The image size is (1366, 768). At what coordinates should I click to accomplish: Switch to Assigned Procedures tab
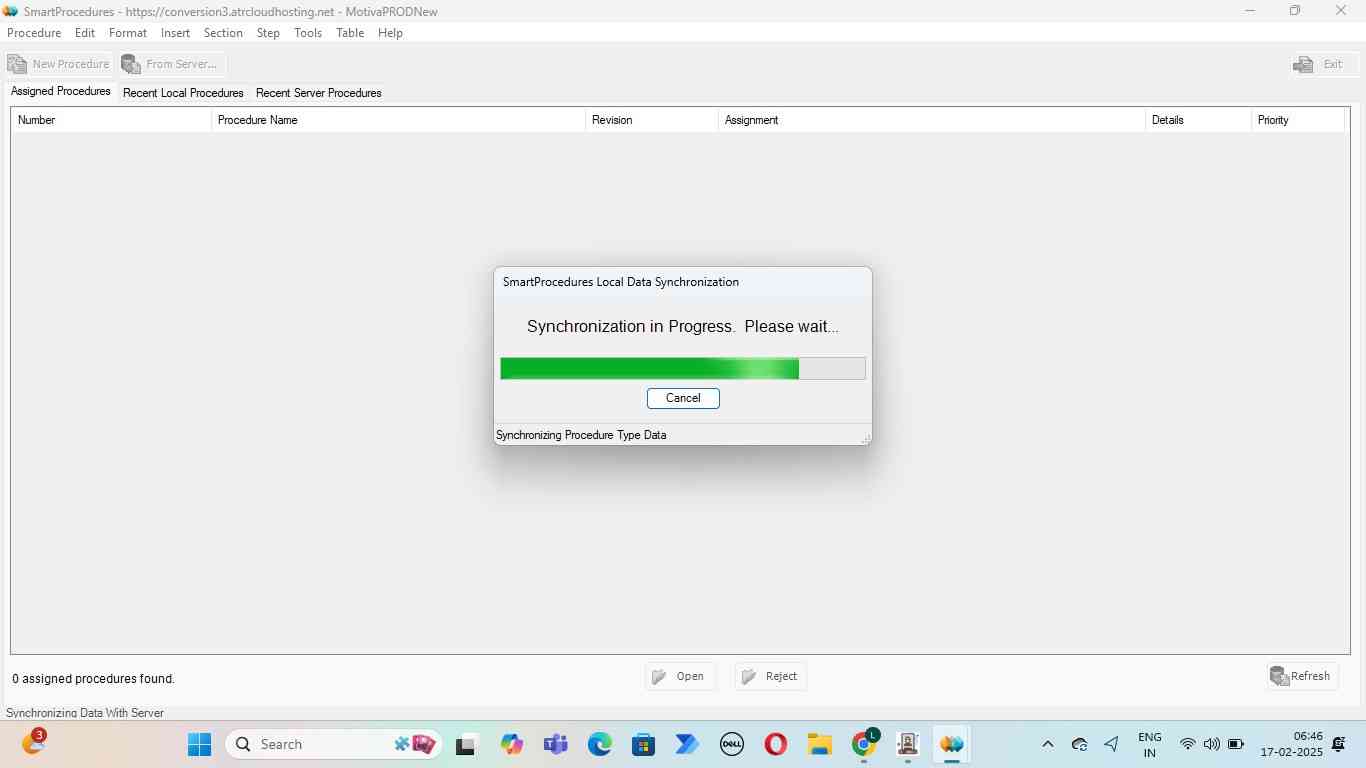[x=60, y=91]
